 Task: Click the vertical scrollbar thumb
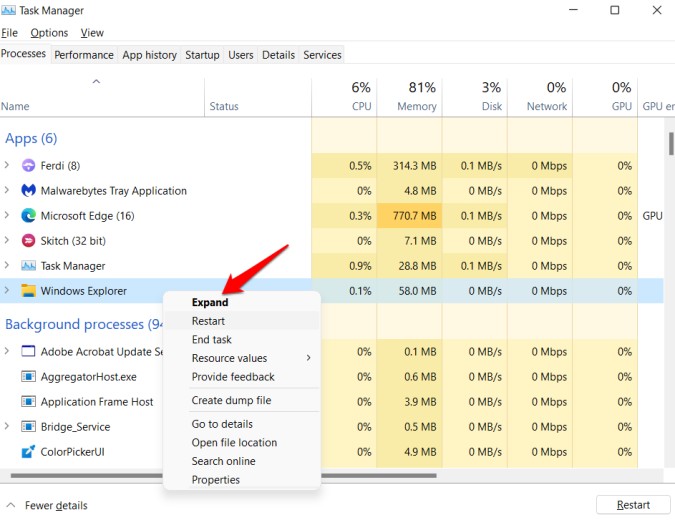pos(671,143)
